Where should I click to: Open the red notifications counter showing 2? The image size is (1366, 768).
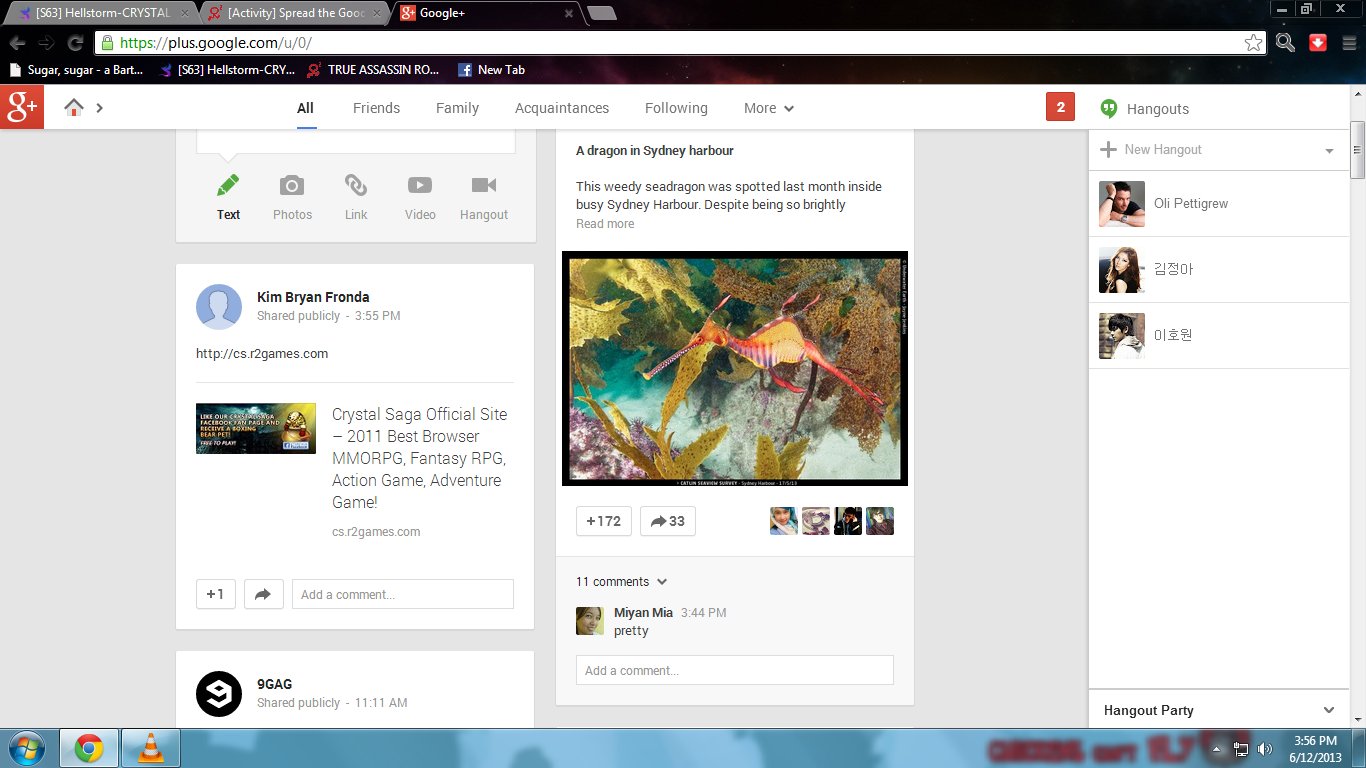coord(1060,108)
